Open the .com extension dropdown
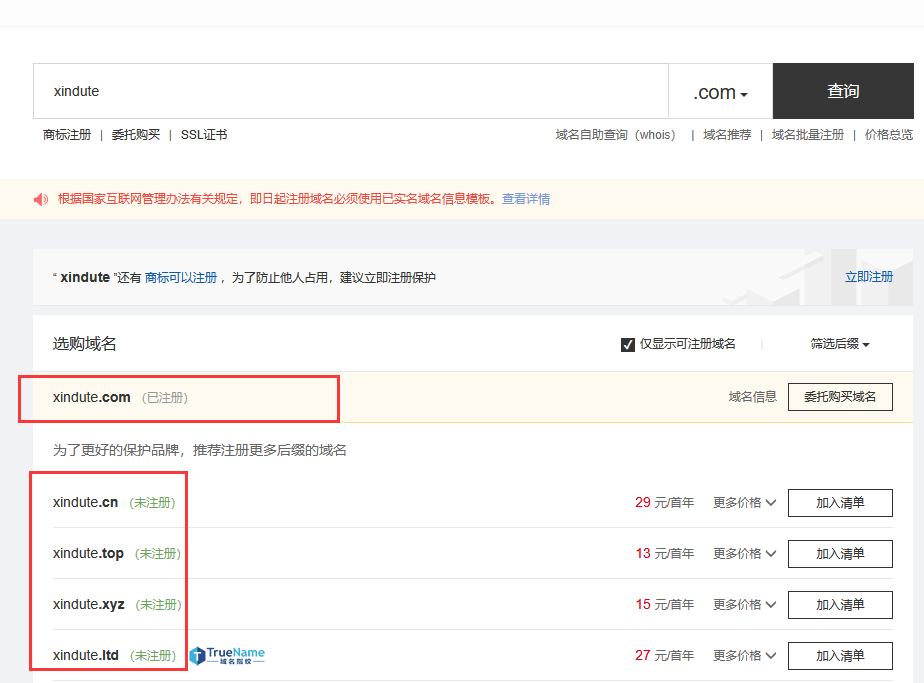Viewport: 924px width, 683px height. point(719,91)
